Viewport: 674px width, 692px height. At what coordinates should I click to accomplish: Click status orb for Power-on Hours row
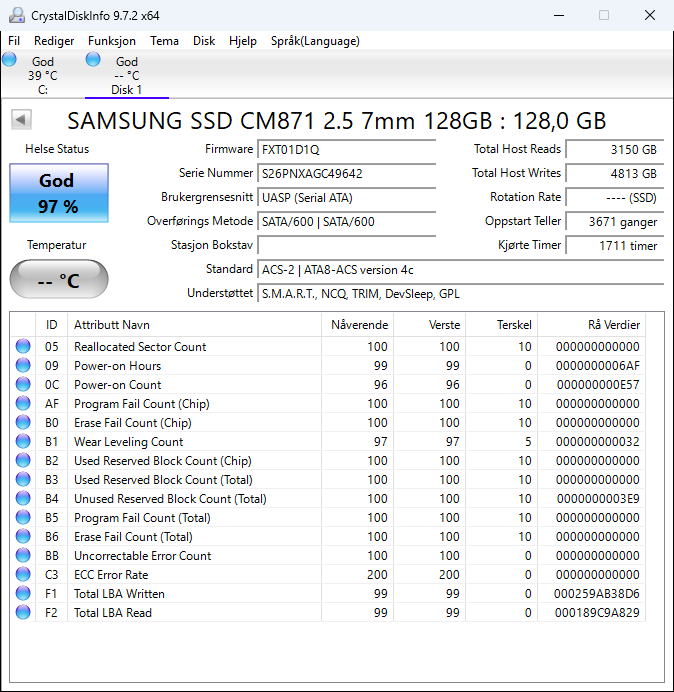coord(23,365)
